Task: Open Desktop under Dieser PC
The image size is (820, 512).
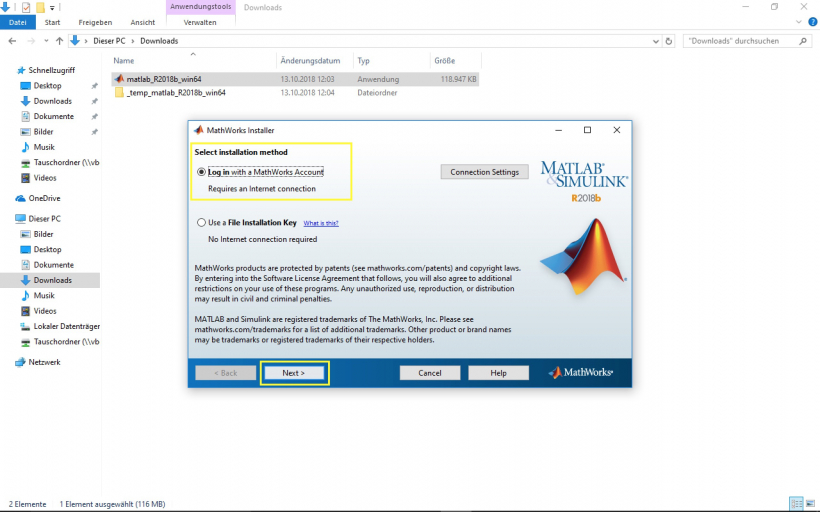Action: tap(47, 249)
